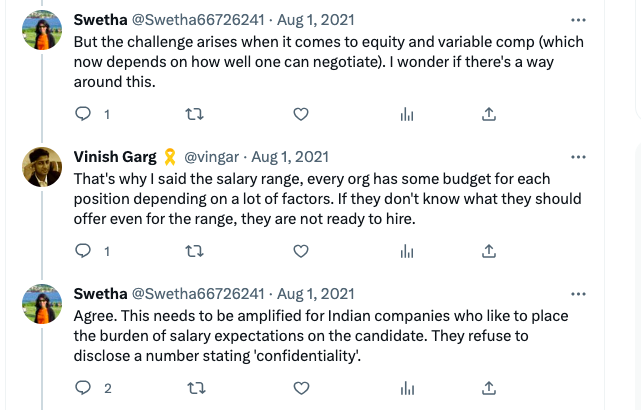Like Vinish Garg's salary range tweet
The image size is (641, 410).
[301, 251]
